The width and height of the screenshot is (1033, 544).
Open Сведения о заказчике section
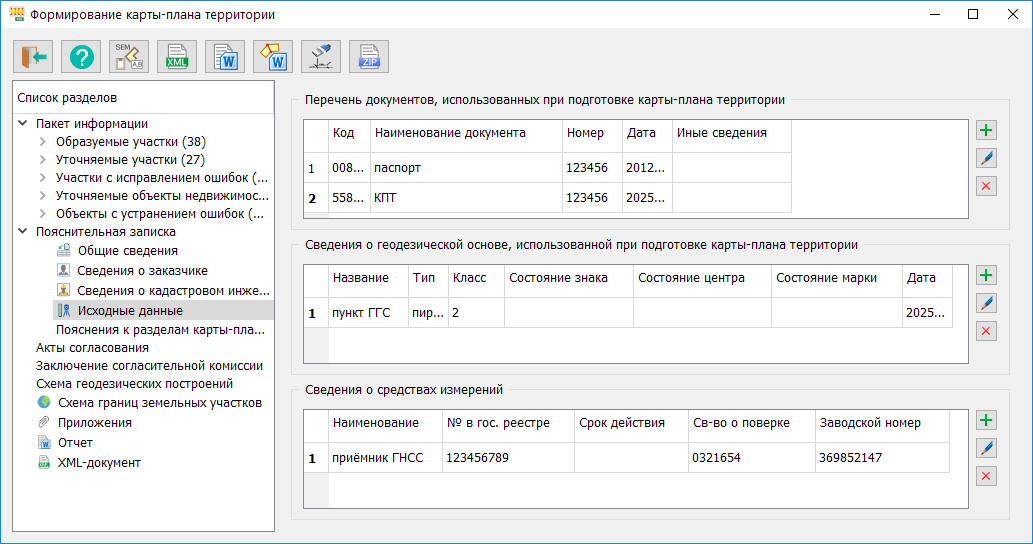tap(141, 270)
